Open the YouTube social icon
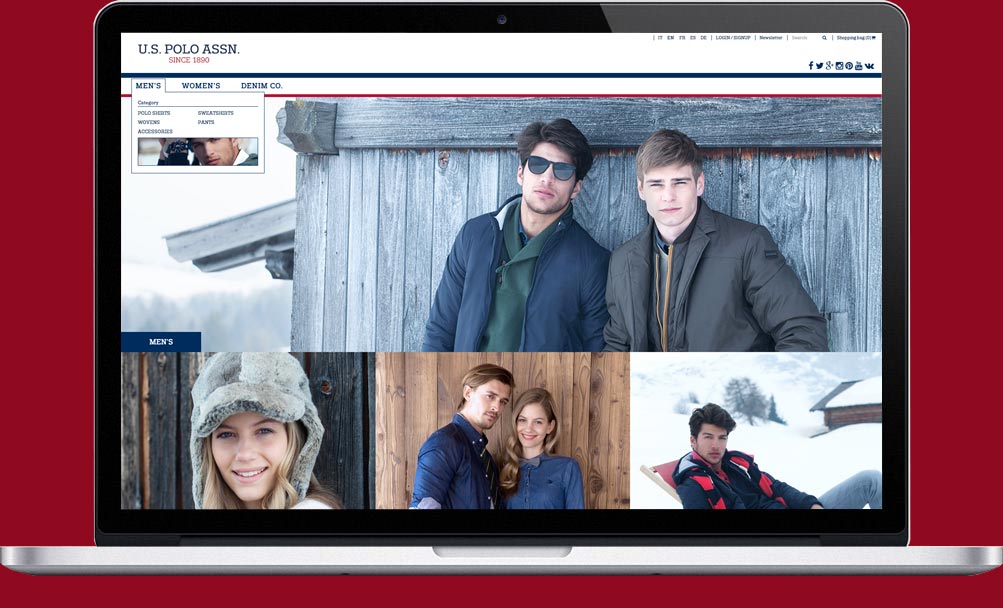 (x=859, y=66)
